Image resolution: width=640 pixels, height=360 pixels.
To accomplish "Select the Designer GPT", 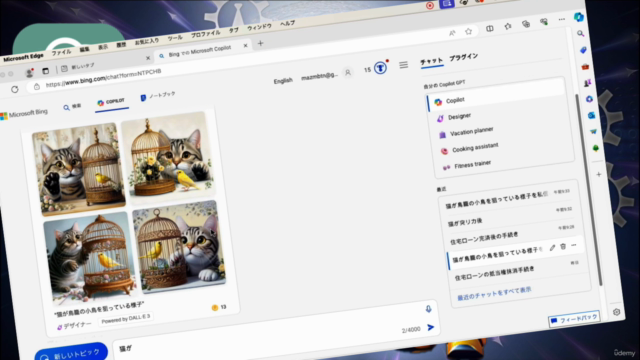I will click(459, 117).
